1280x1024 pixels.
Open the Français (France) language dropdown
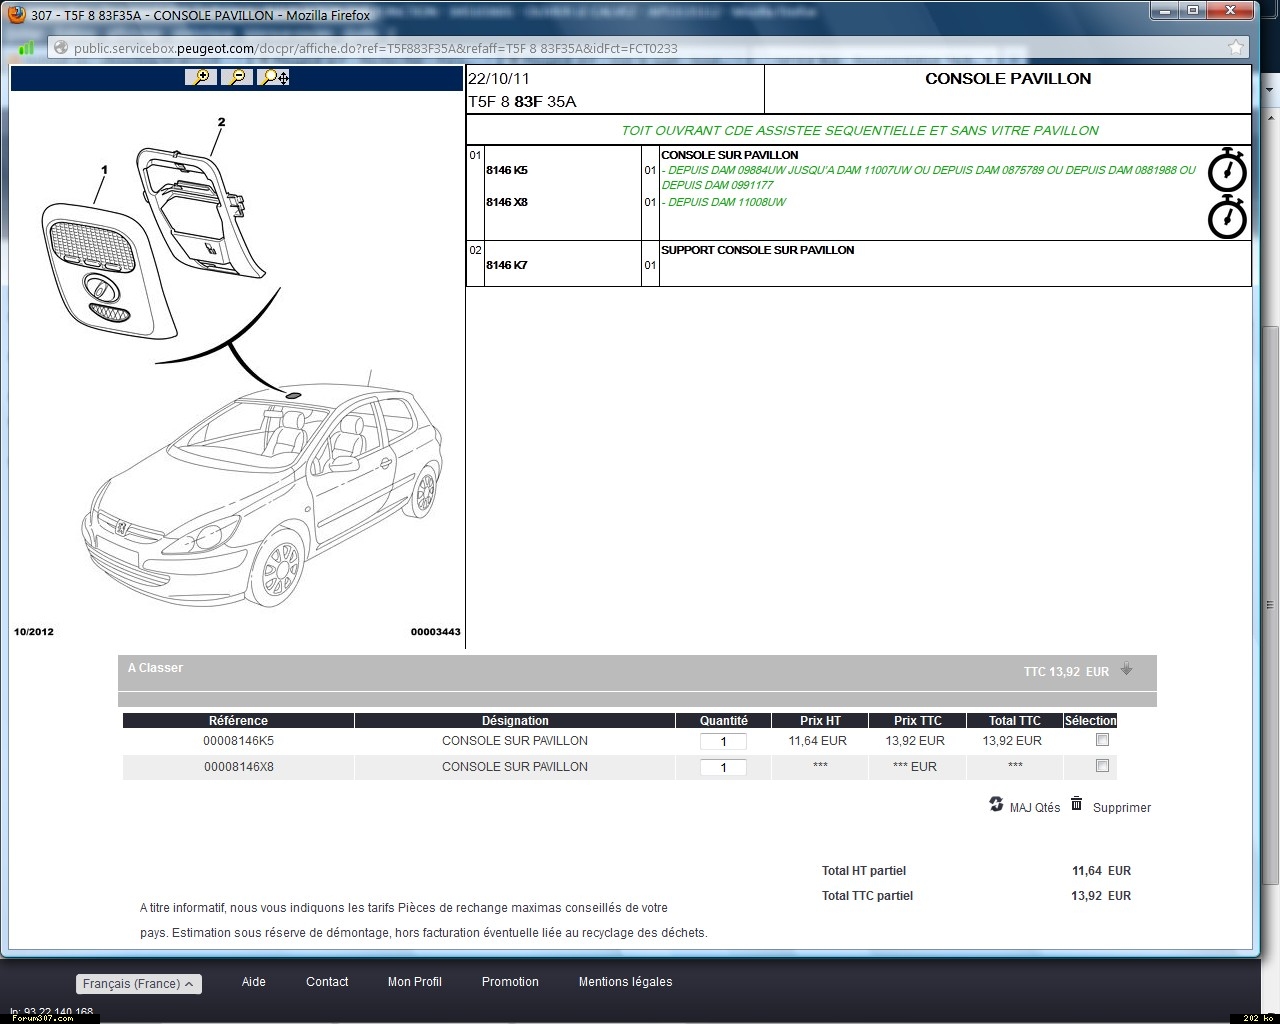click(x=139, y=984)
